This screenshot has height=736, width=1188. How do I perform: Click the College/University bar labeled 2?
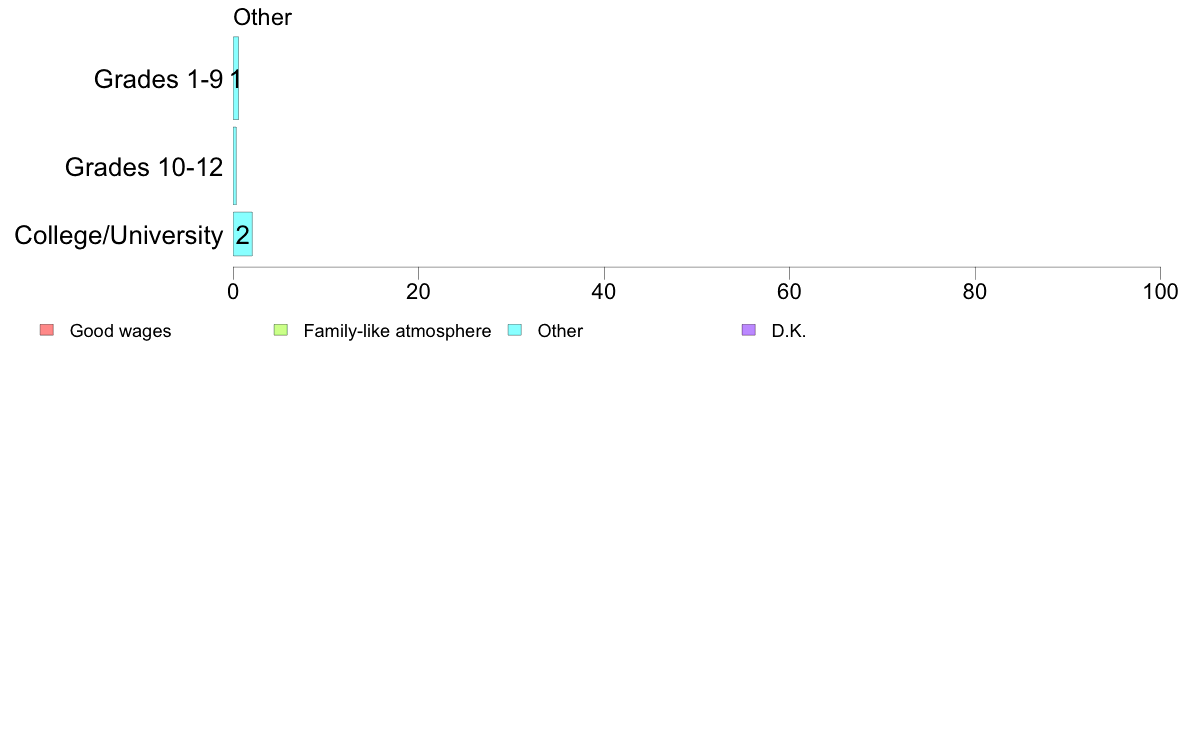pyautogui.click(x=242, y=234)
